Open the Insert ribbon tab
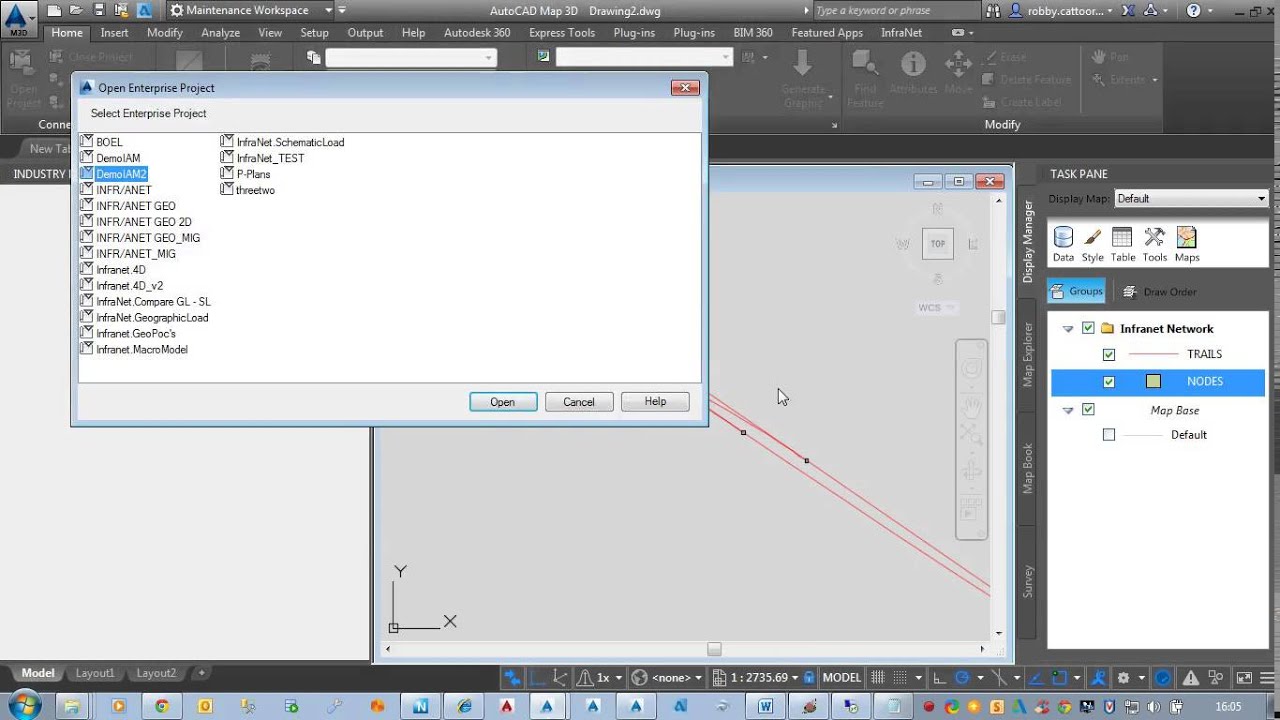This screenshot has width=1280, height=720. pyautogui.click(x=114, y=32)
